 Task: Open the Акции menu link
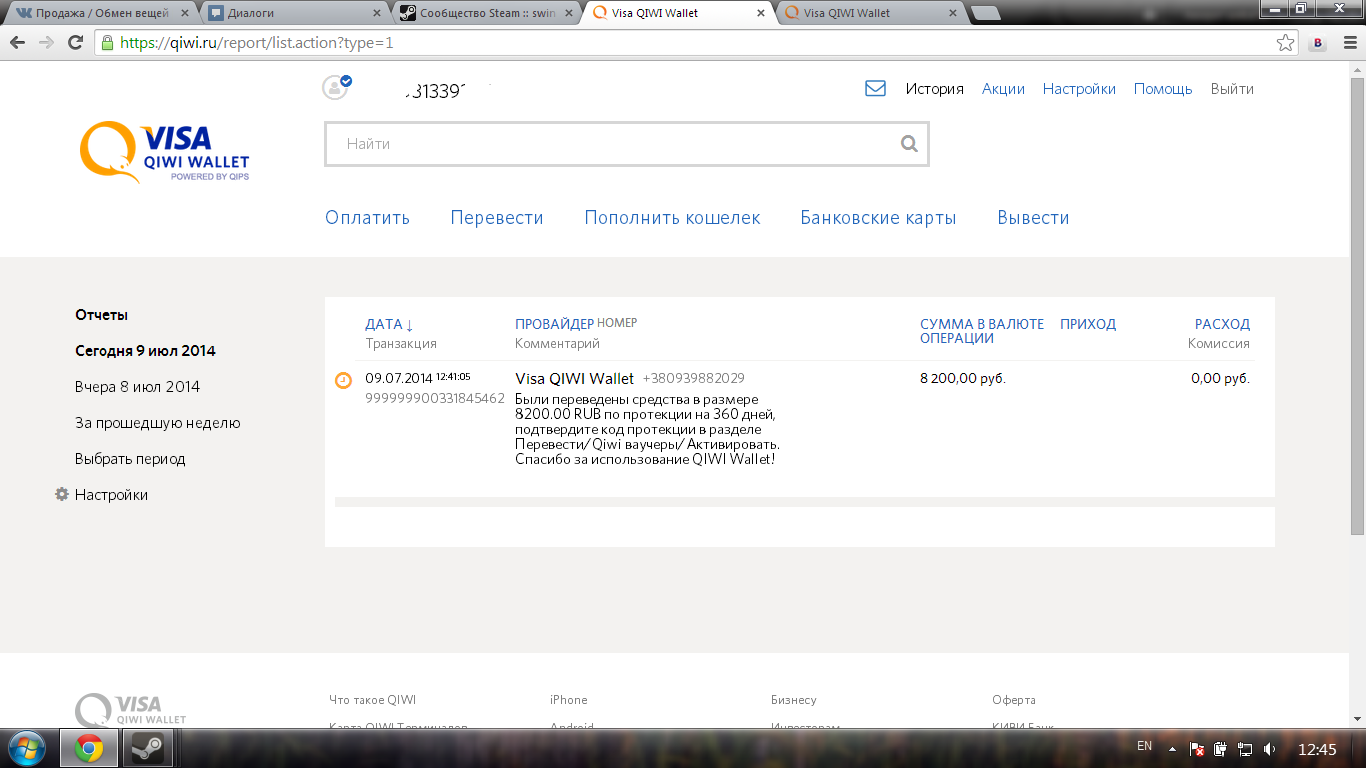point(1003,89)
